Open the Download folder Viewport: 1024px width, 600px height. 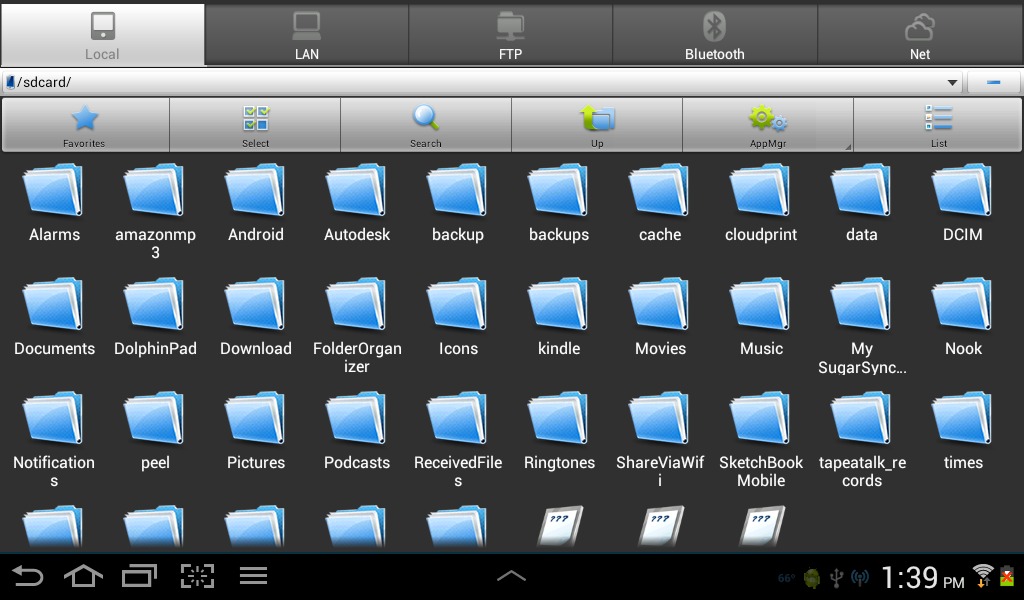pos(256,317)
